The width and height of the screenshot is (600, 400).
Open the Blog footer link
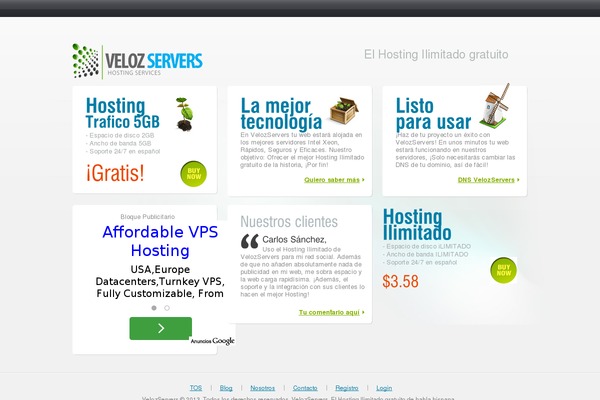[226, 388]
